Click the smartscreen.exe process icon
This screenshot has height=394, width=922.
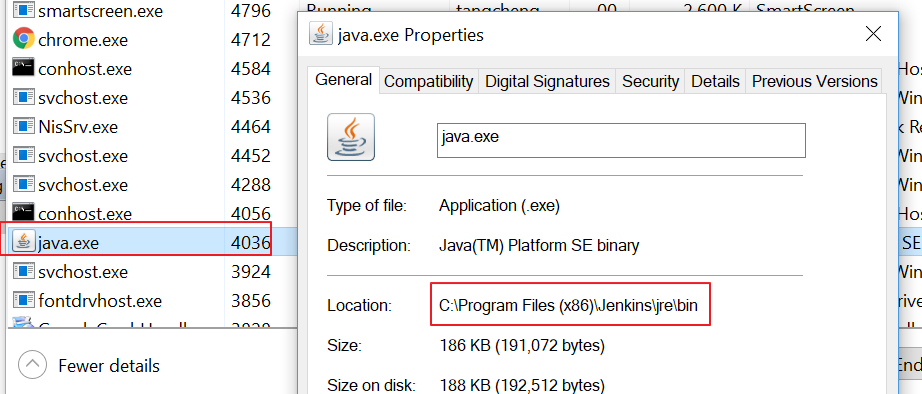click(23, 10)
